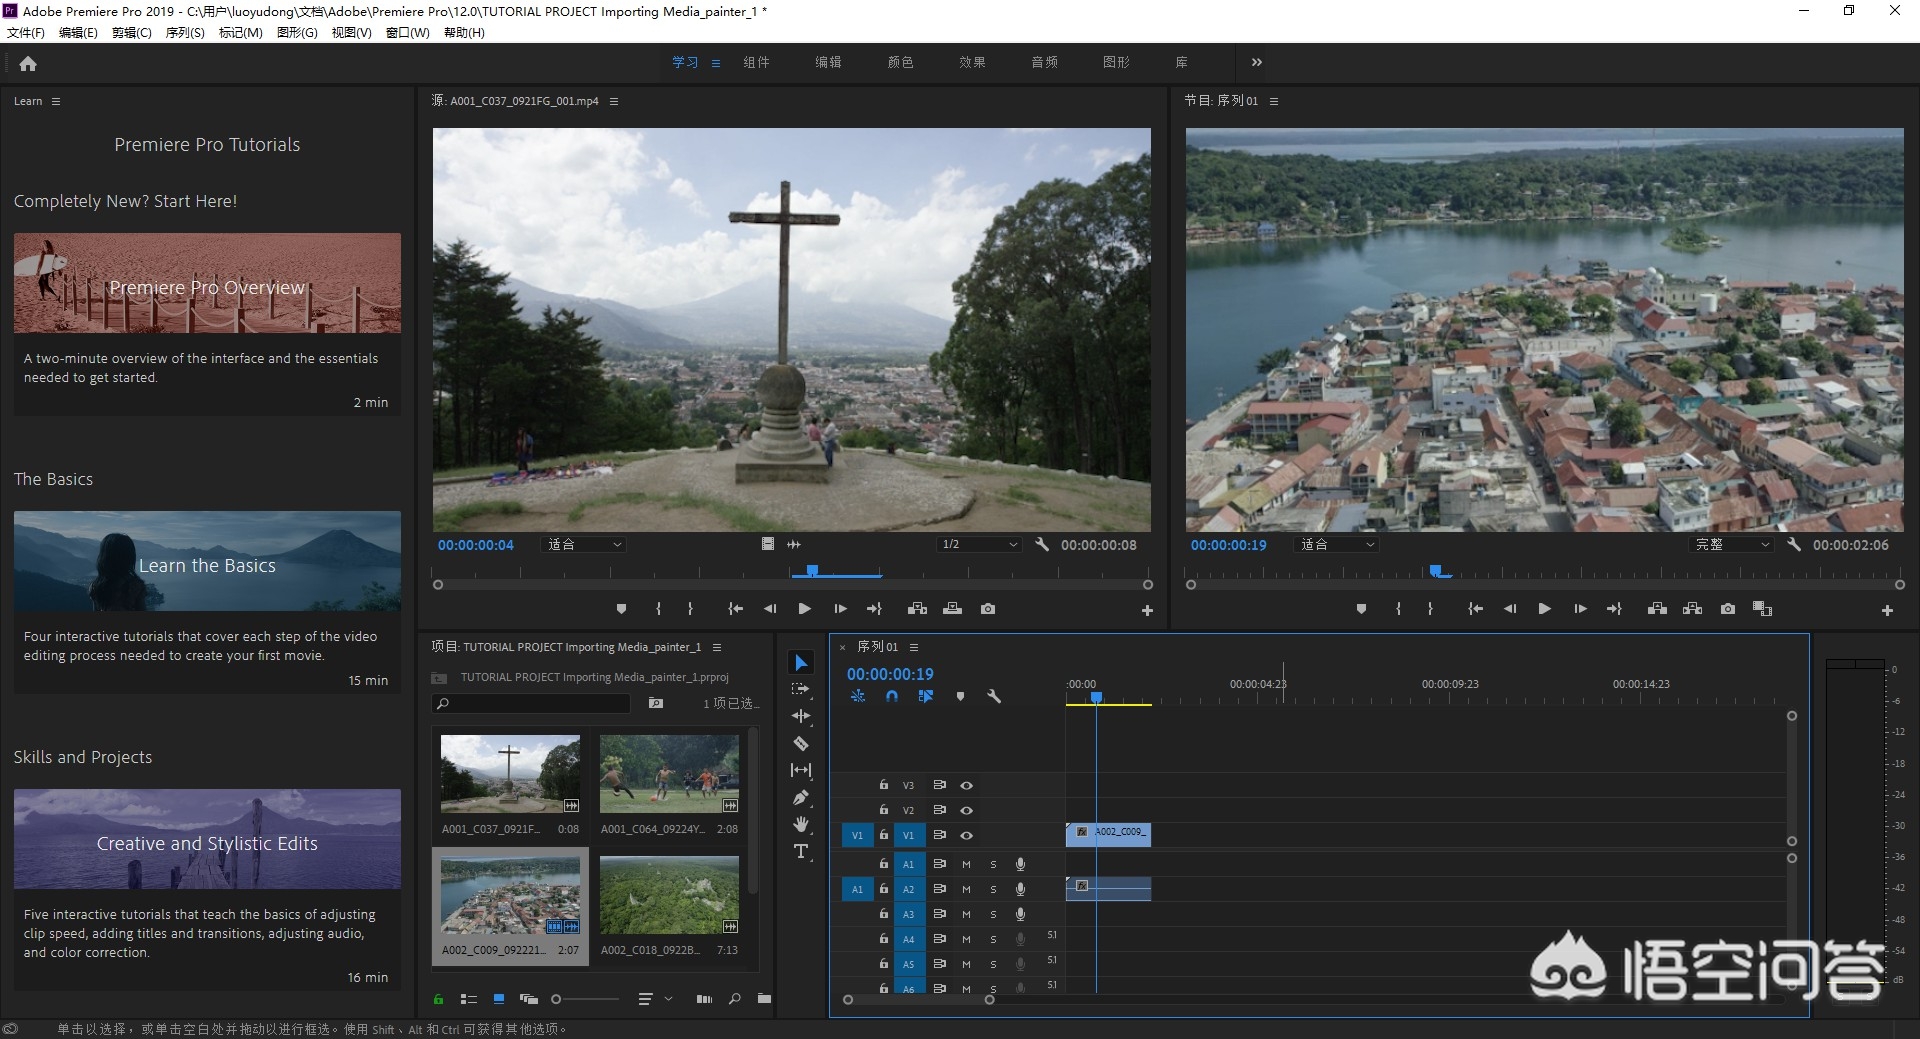1920x1039 pixels.
Task: Open Button Editor plus in Source monitor
Action: tap(1147, 610)
